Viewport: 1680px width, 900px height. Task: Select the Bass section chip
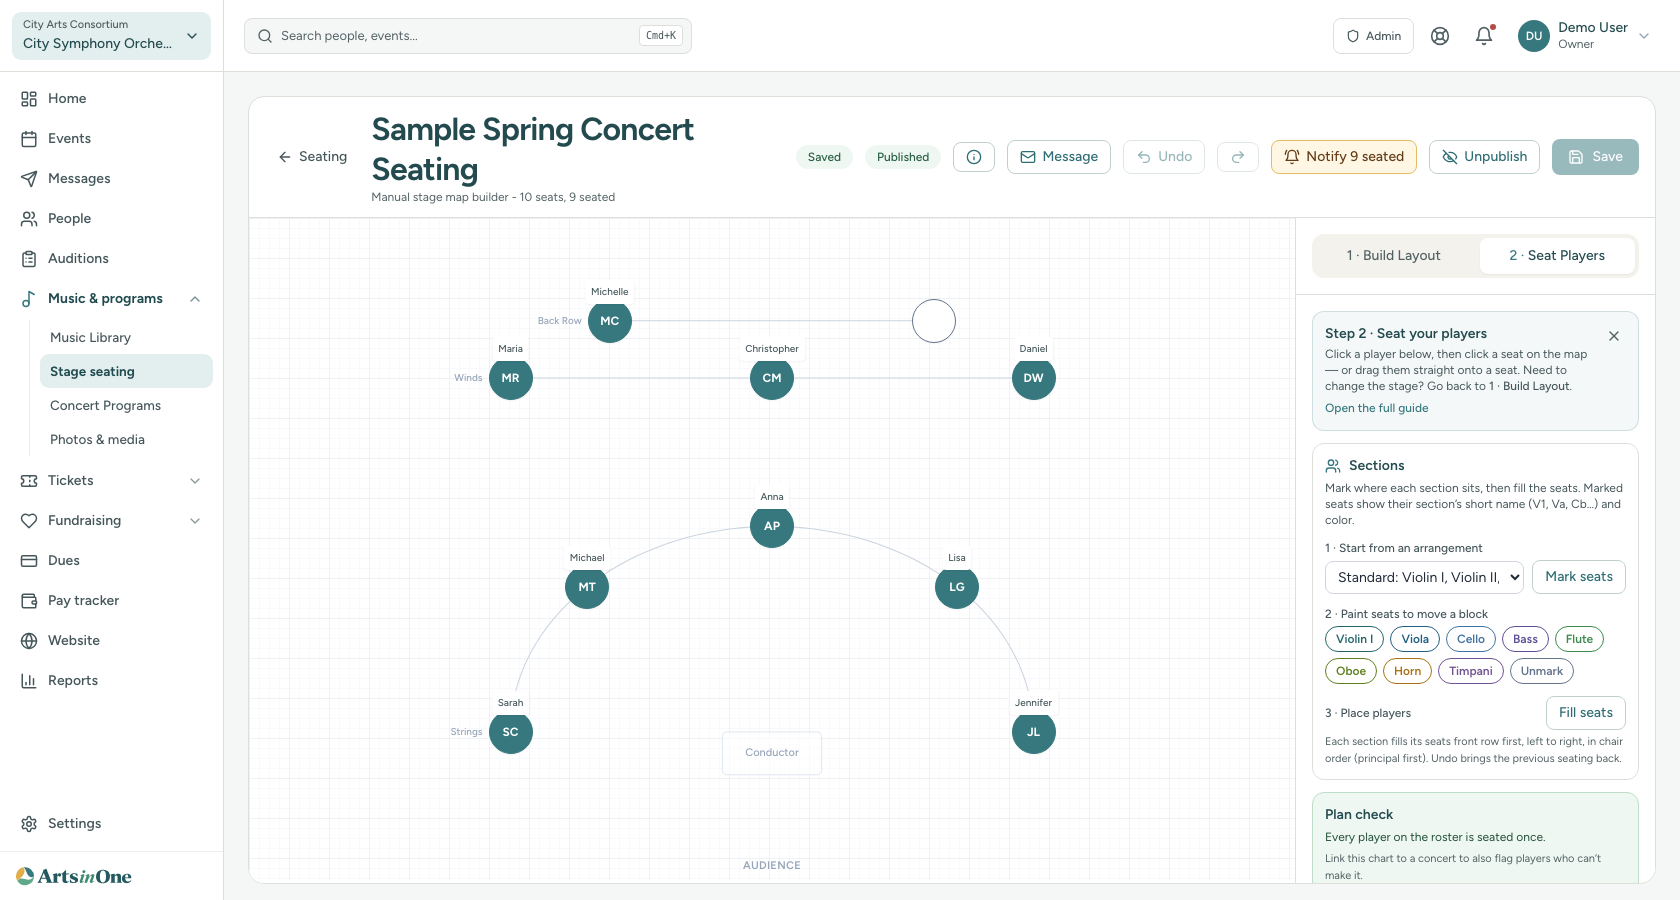(x=1525, y=639)
